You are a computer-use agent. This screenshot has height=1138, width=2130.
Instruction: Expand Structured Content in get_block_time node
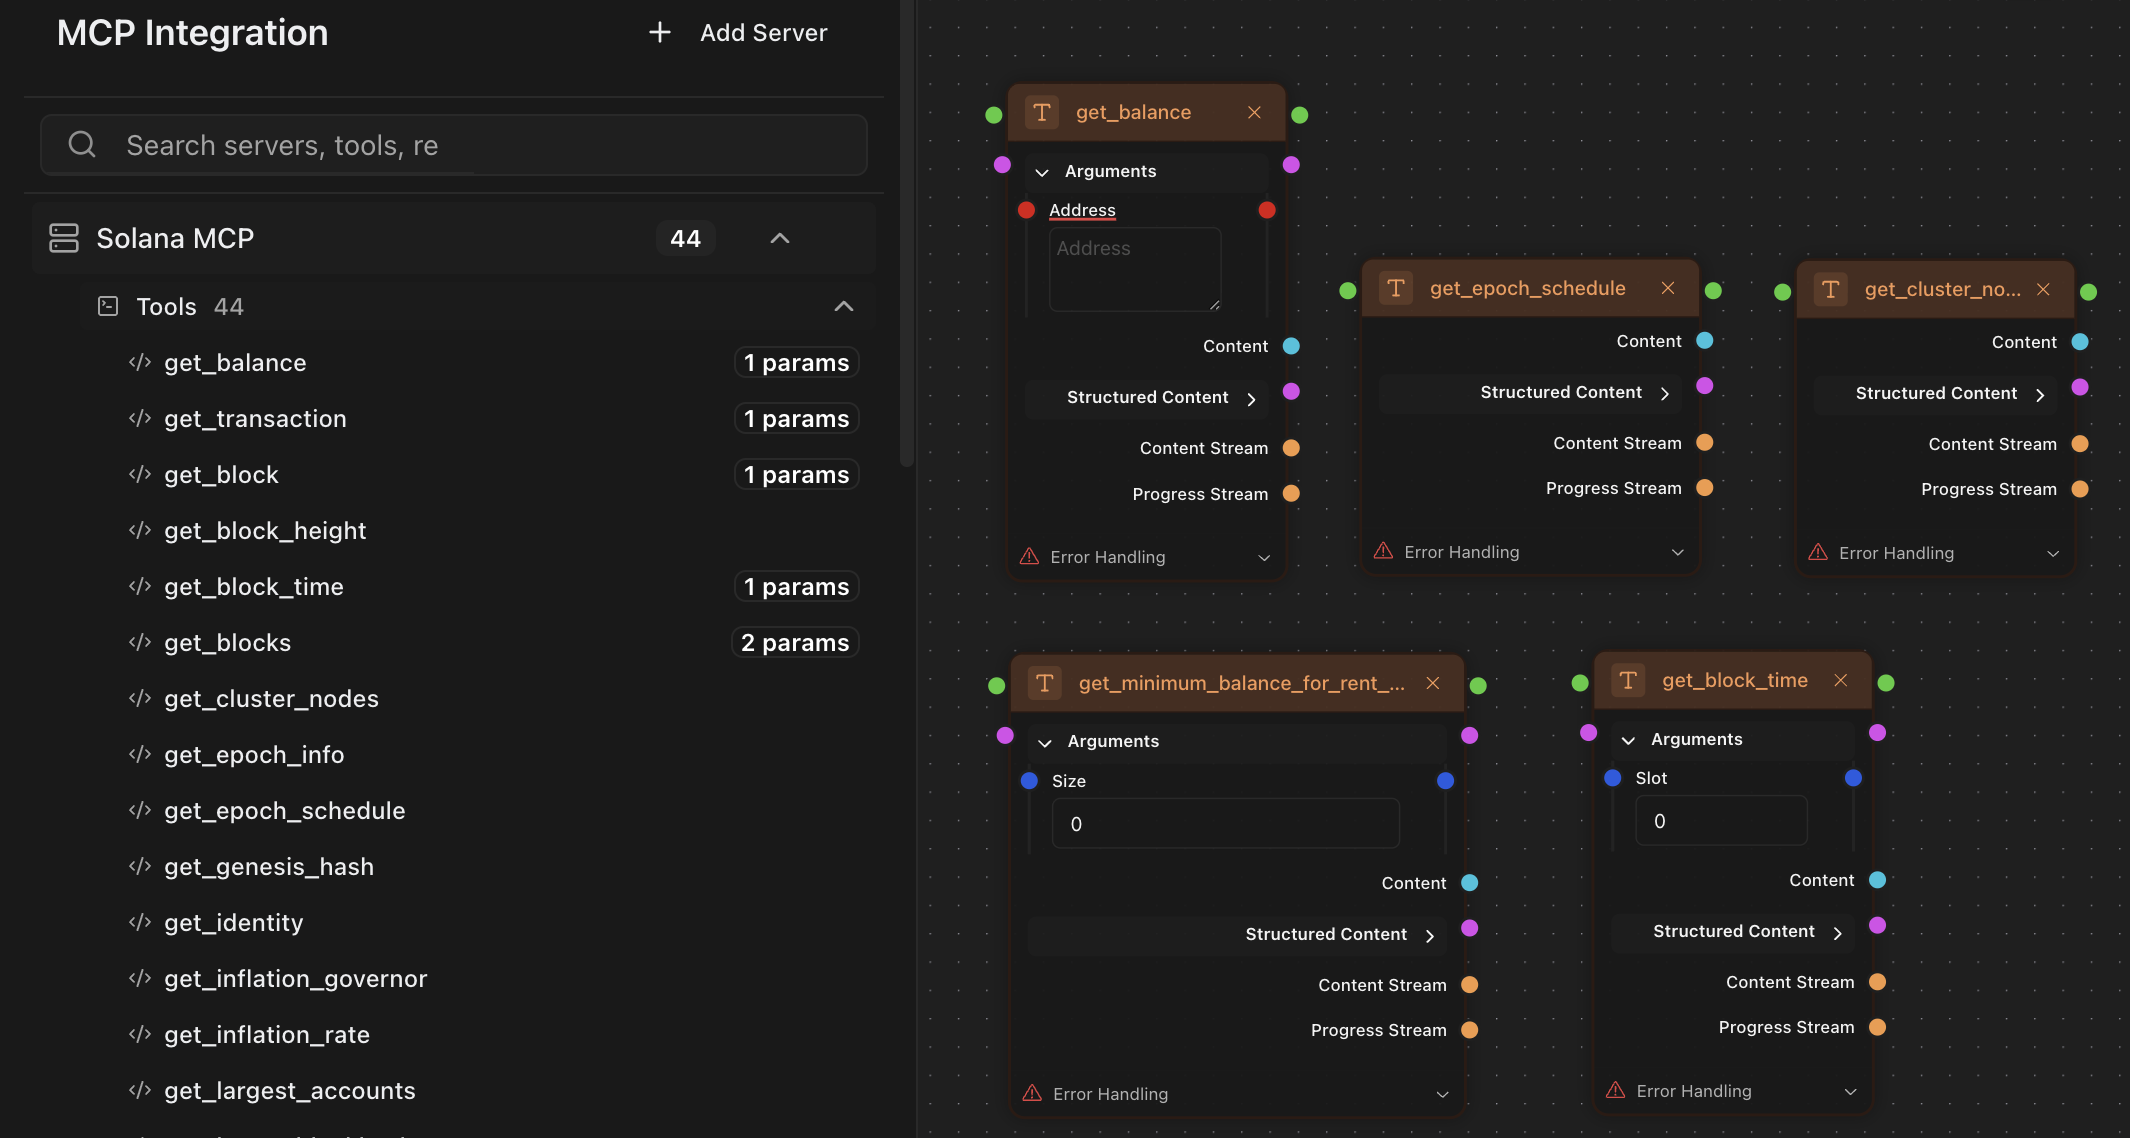pos(1837,932)
